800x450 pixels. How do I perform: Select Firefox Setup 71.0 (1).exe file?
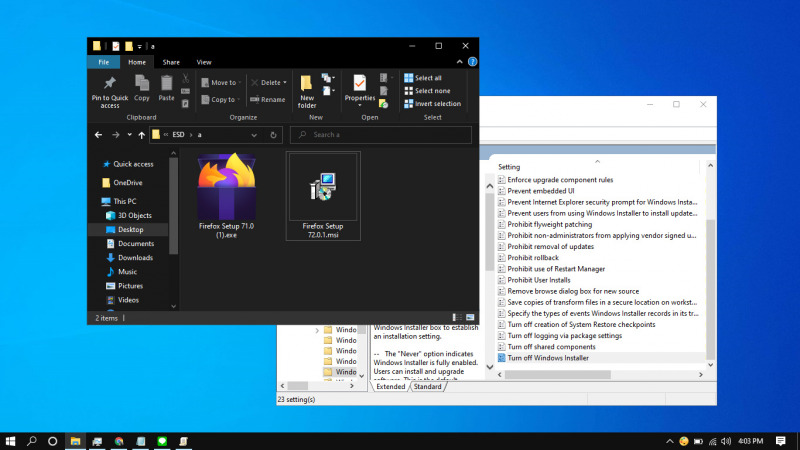[227, 195]
